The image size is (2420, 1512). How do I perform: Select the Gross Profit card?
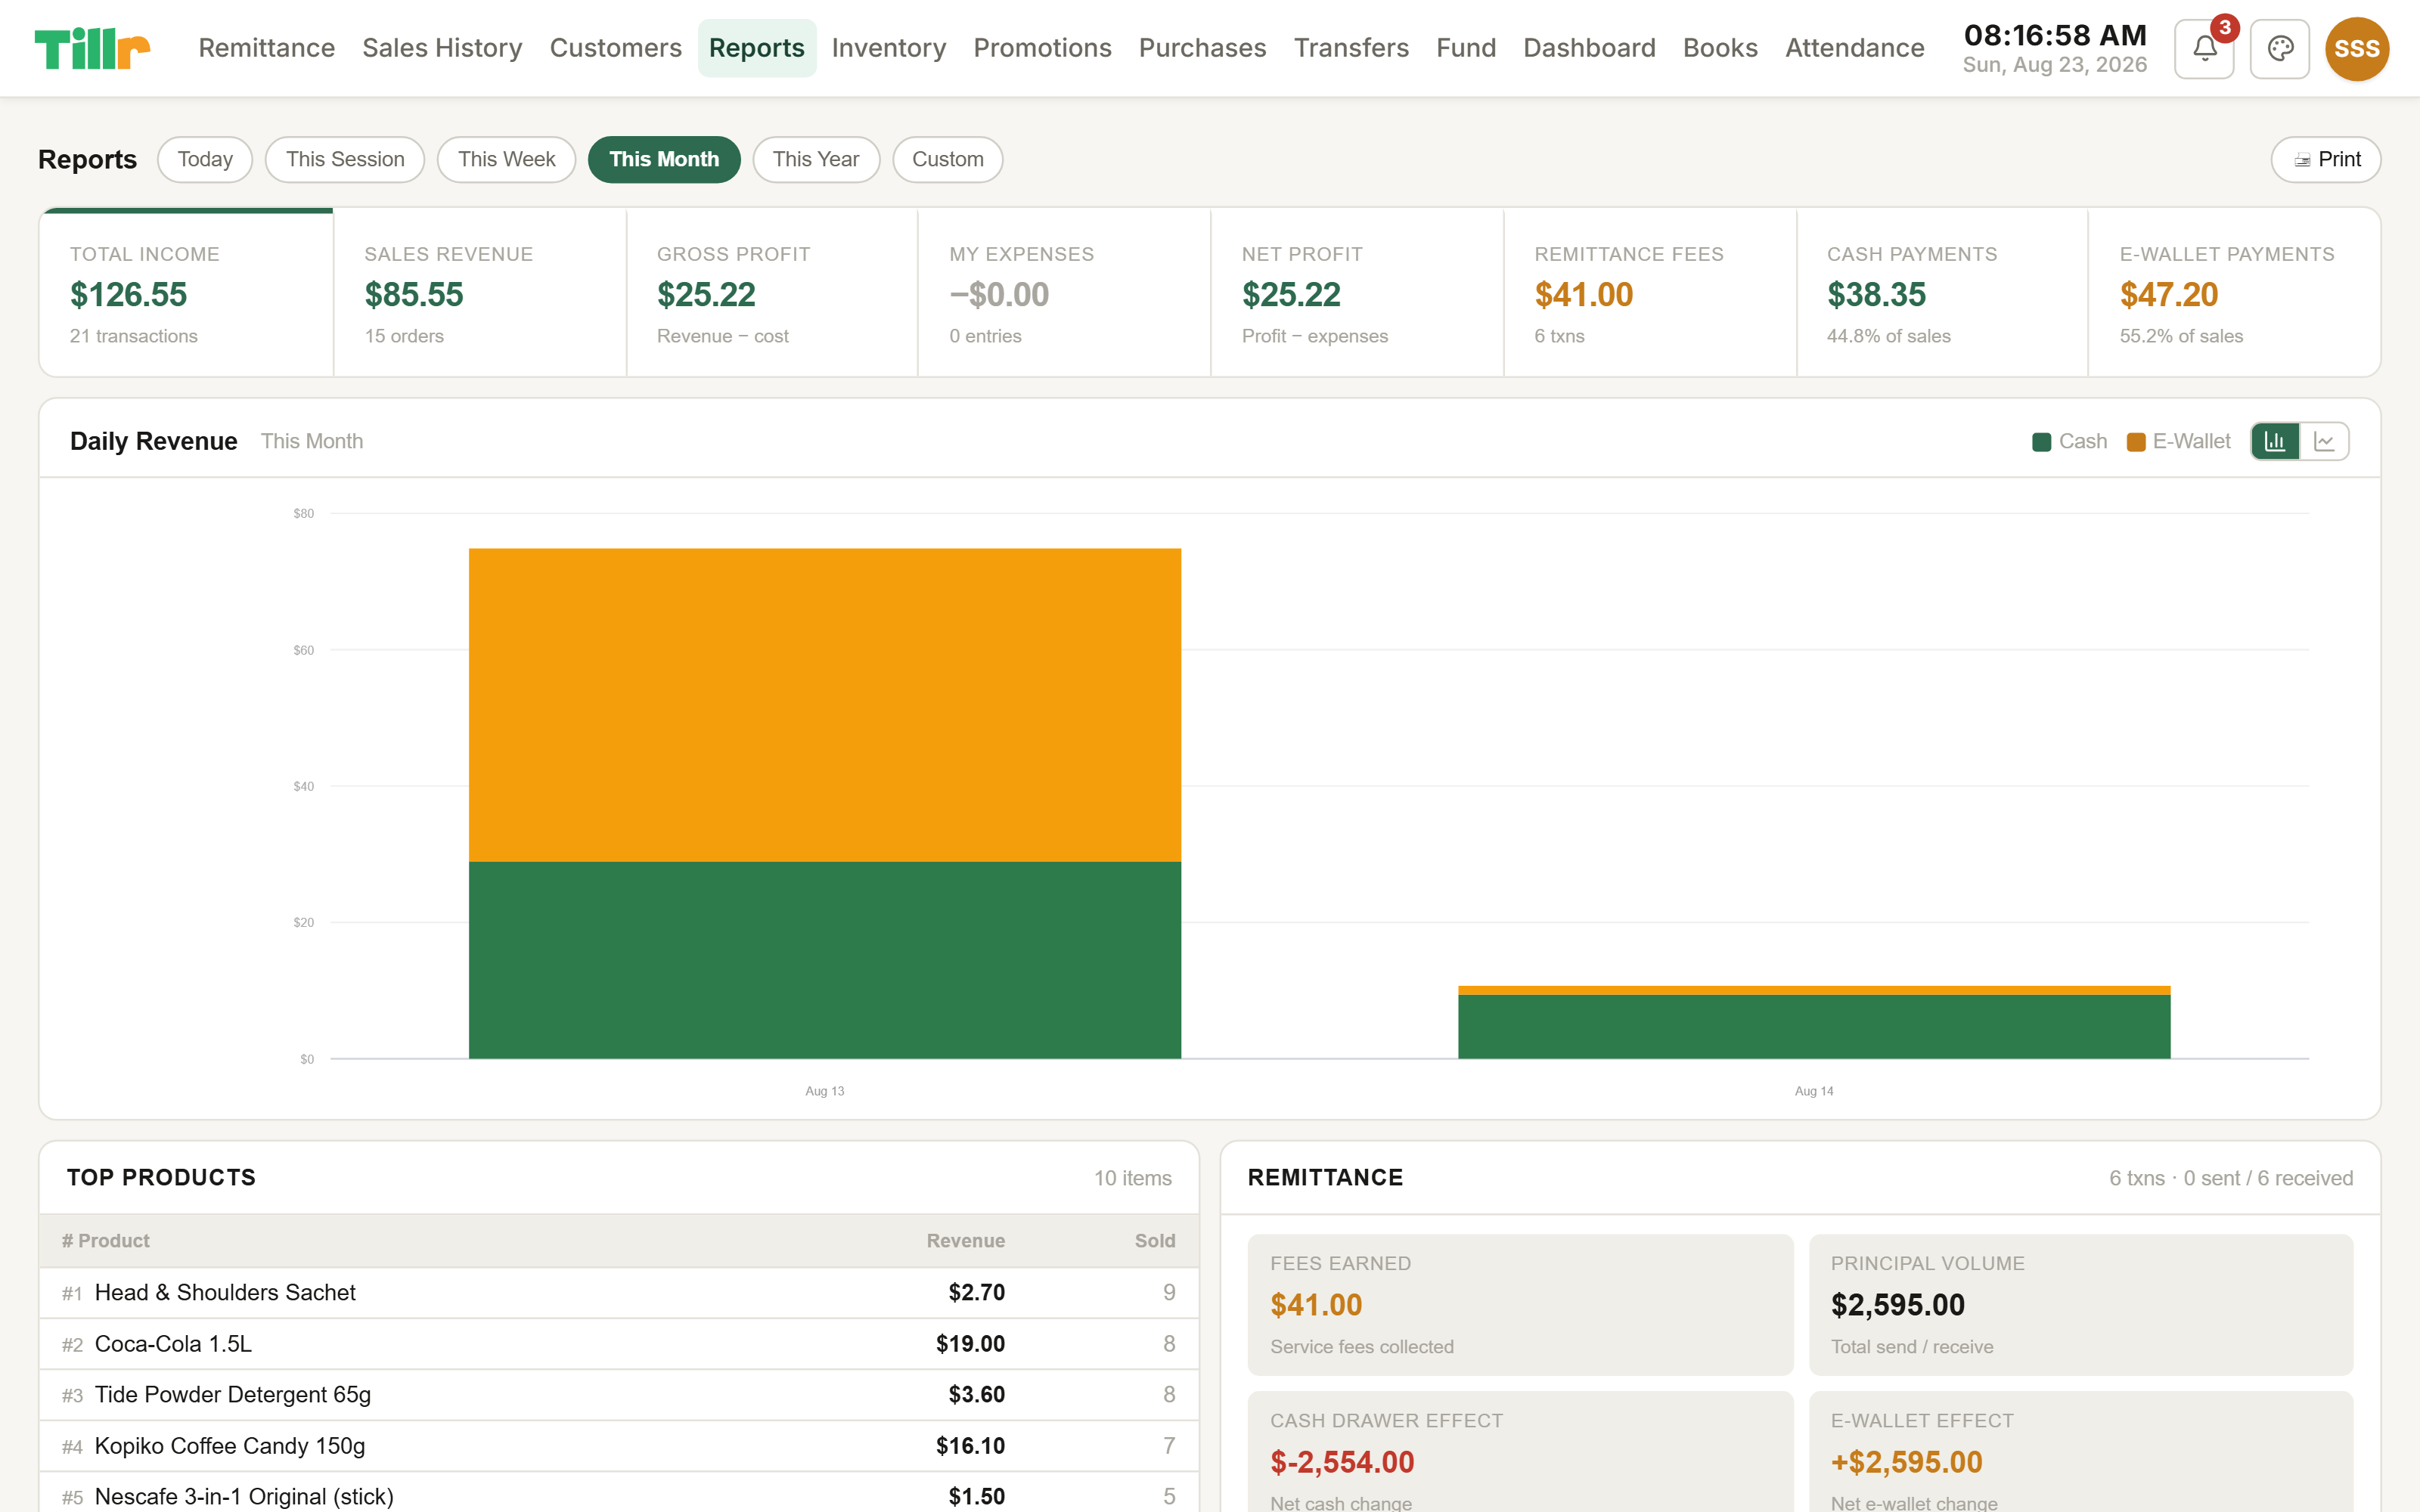[772, 293]
